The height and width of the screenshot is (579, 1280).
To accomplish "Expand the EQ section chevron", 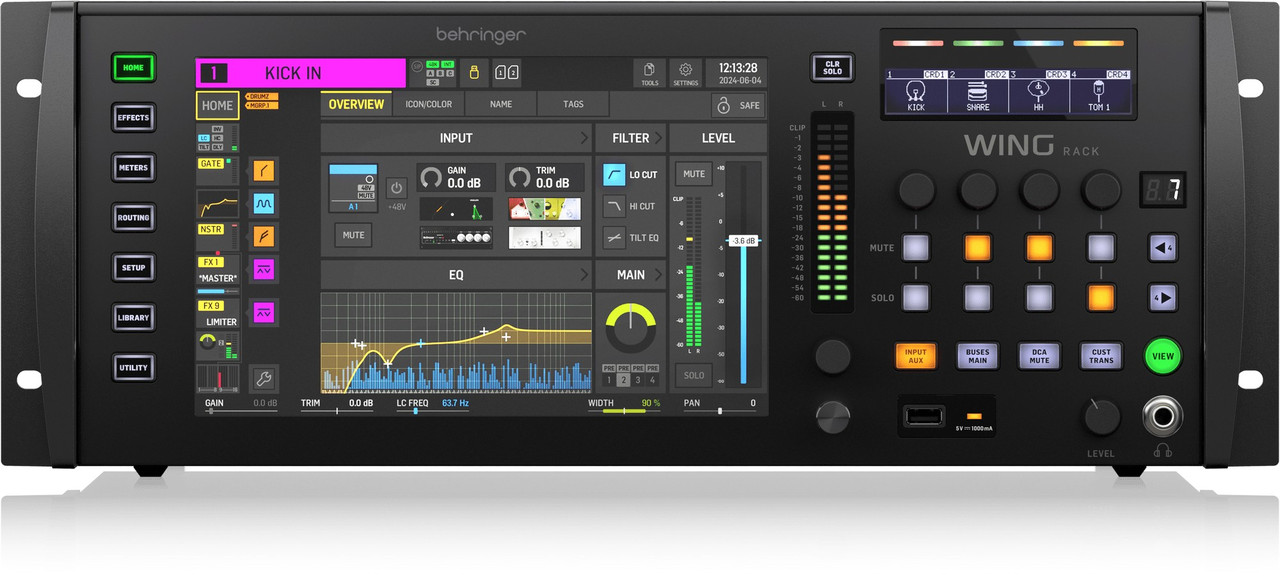I will 585,274.
